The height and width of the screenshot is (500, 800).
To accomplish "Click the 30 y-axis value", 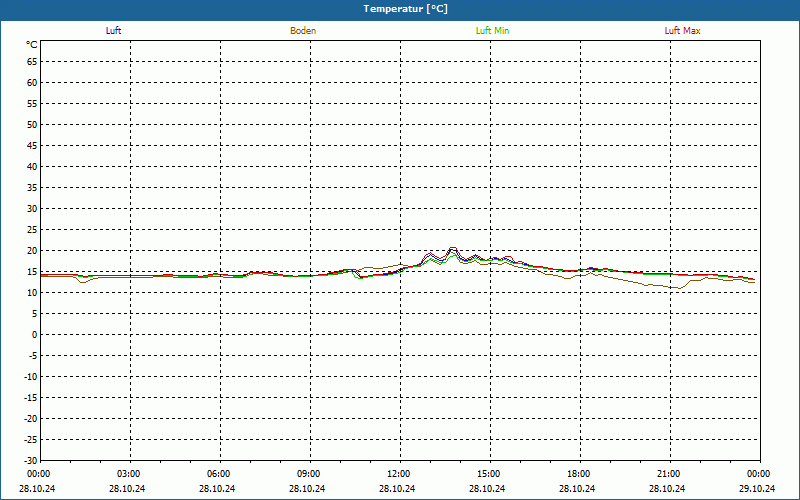I will pyautogui.click(x=32, y=209).
